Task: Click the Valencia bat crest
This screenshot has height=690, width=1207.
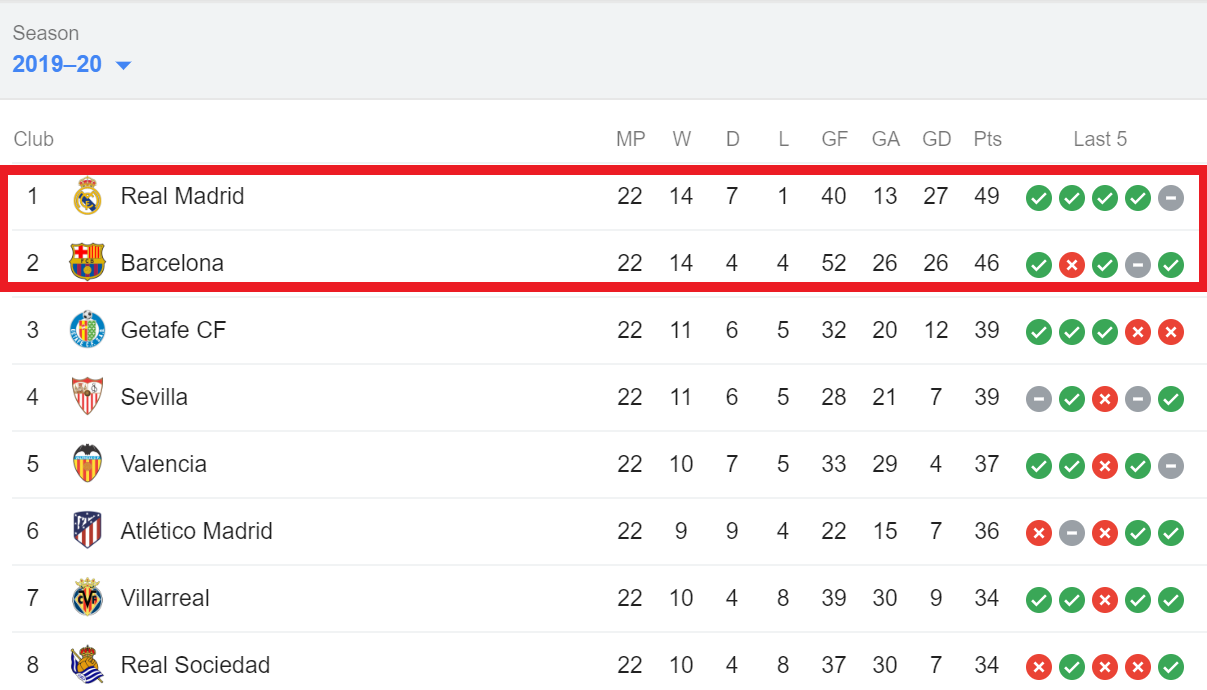Action: click(88, 464)
